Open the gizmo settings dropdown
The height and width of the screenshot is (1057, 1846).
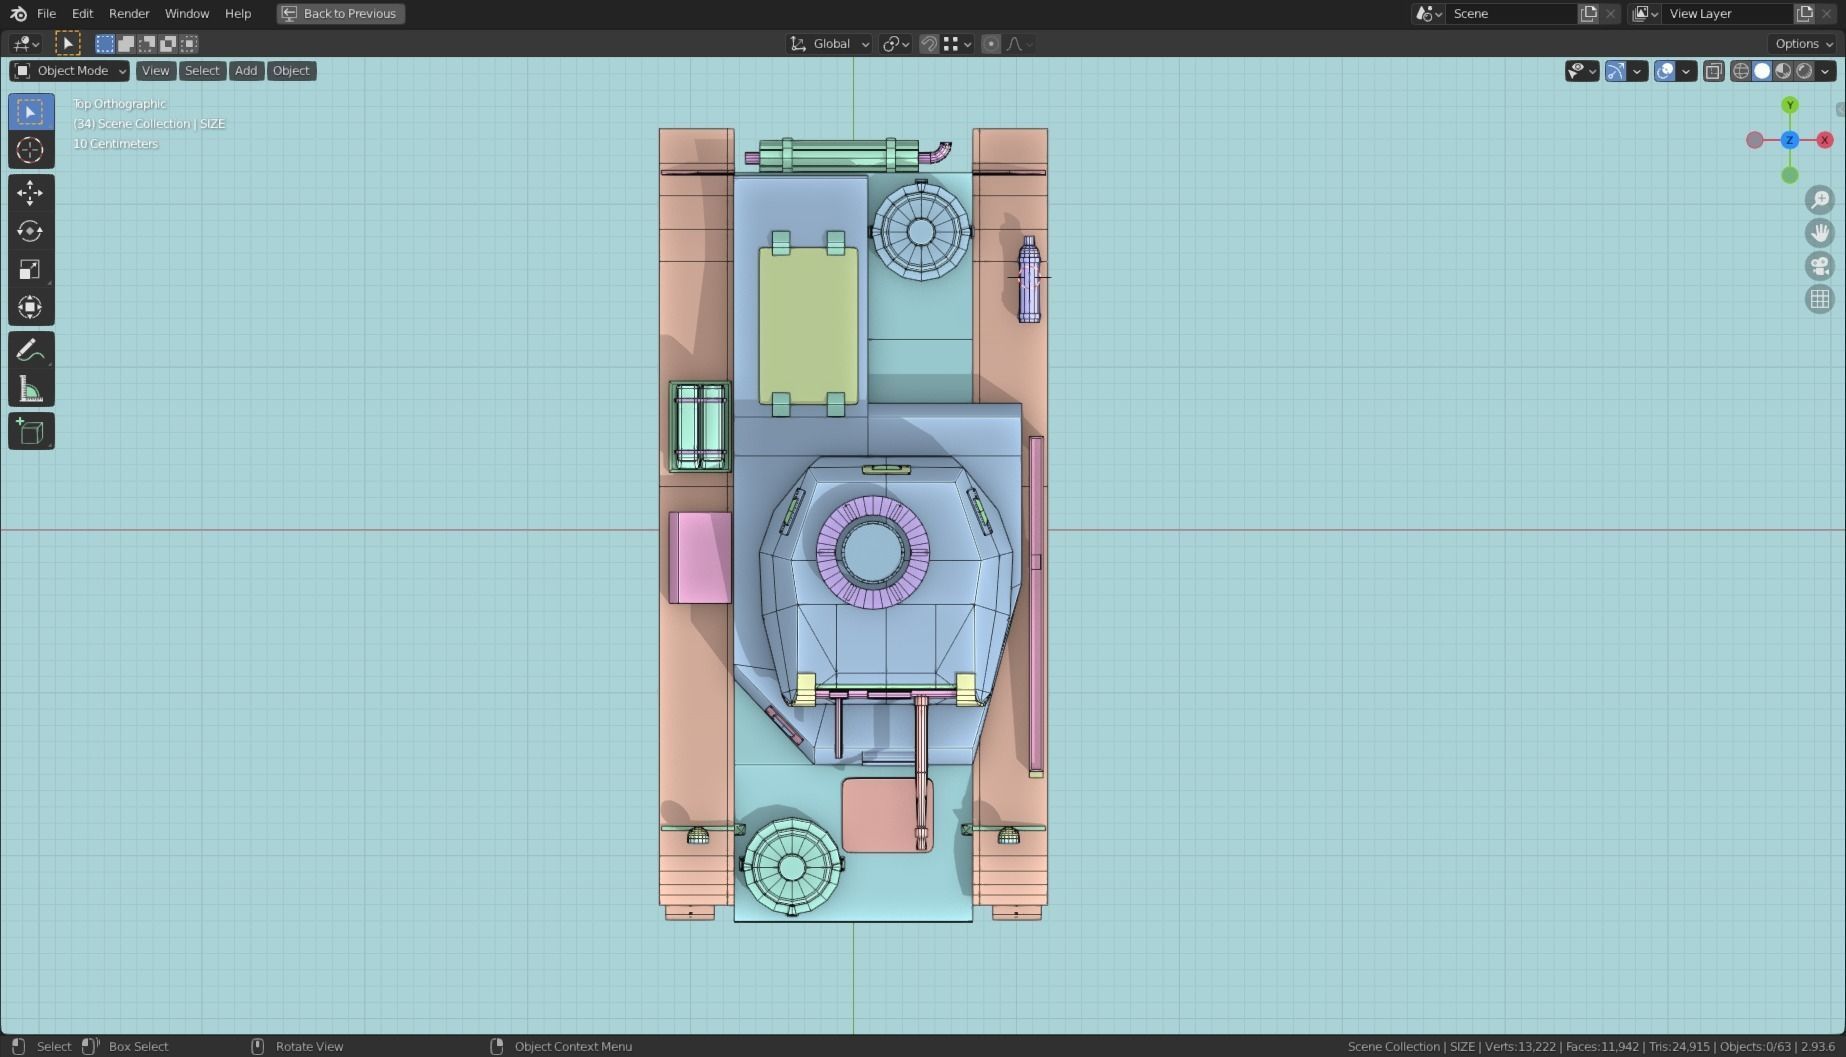tap(1638, 70)
